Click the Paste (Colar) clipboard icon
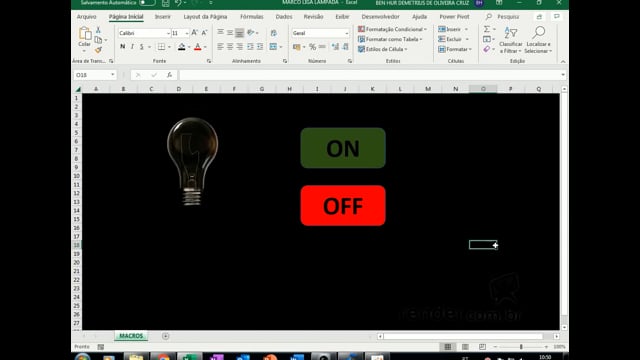Viewport: 640px width, 360px height. (84, 33)
